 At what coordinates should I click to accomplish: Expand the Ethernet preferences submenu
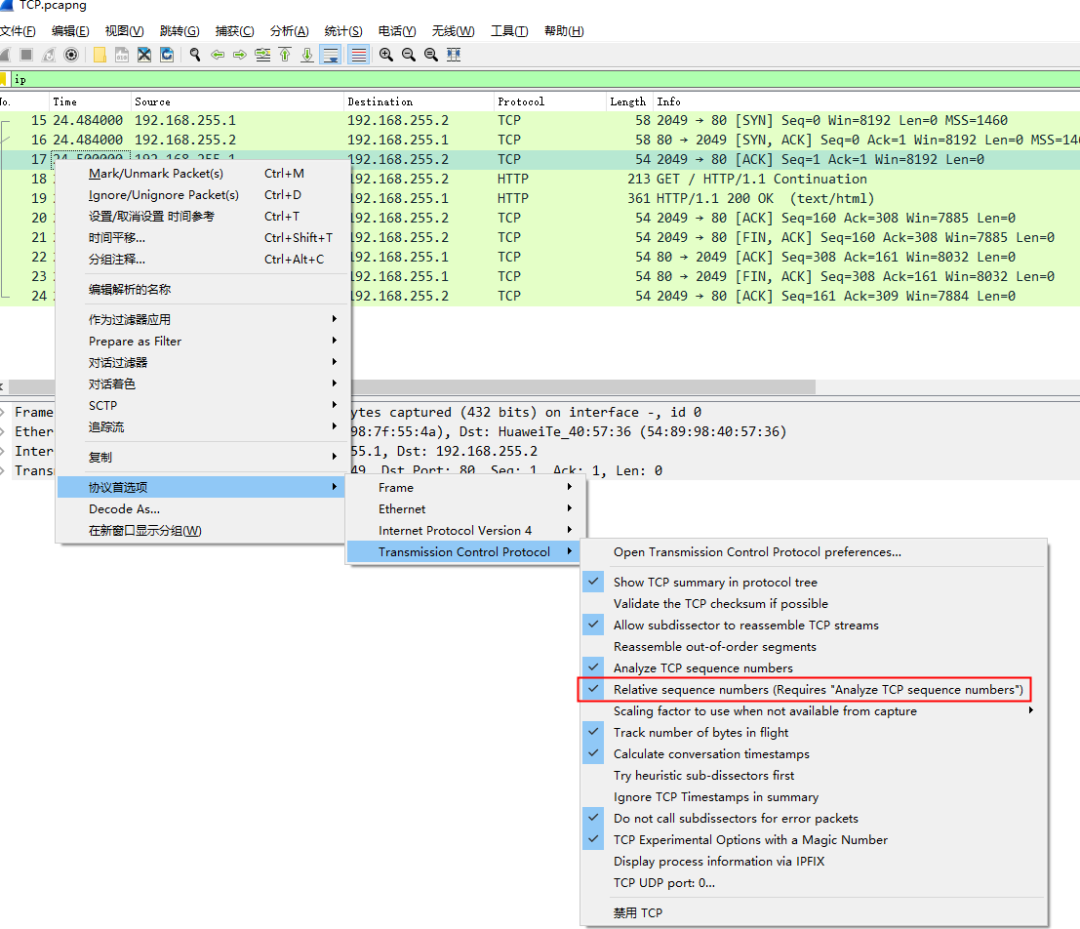pos(466,509)
